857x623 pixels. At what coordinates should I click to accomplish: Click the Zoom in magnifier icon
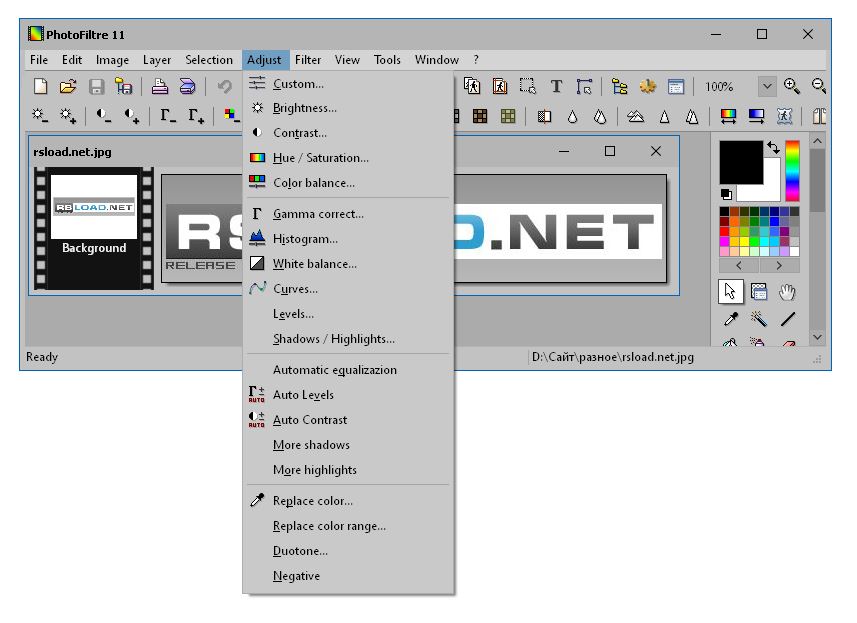click(x=792, y=87)
